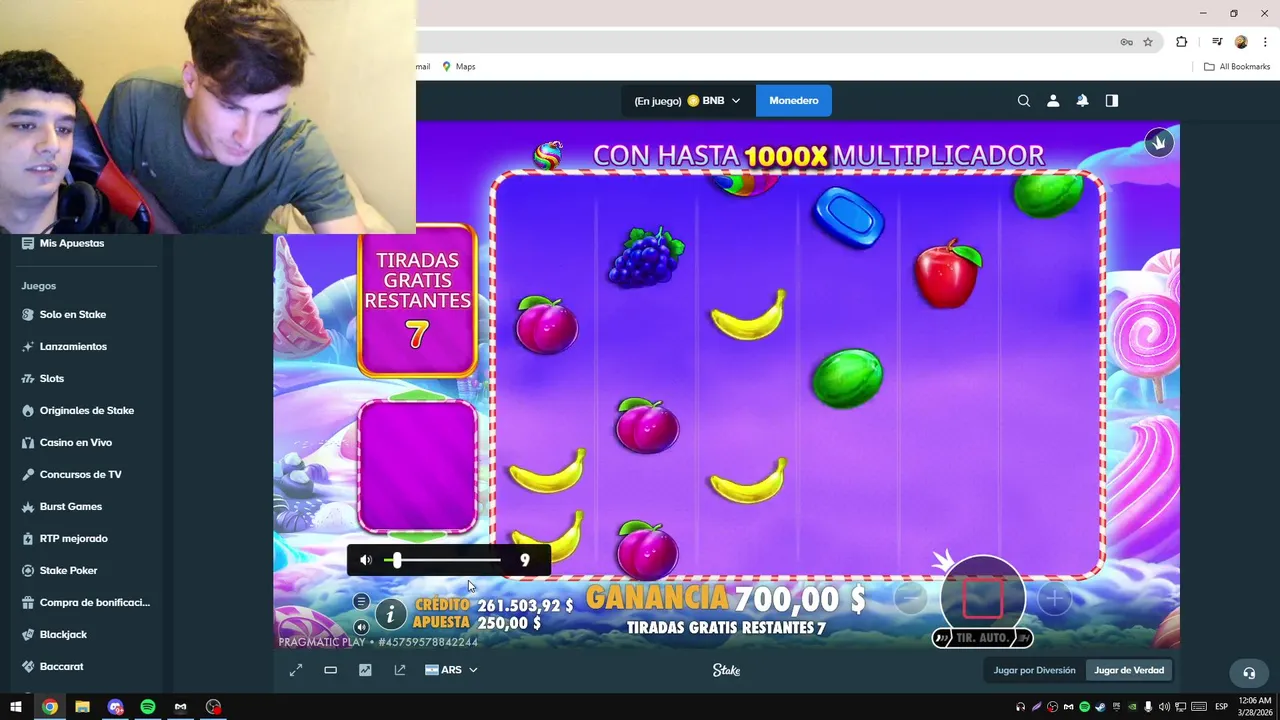The image size is (1280, 720).
Task: Open All Bookmarks folder
Action: [x=1237, y=67]
